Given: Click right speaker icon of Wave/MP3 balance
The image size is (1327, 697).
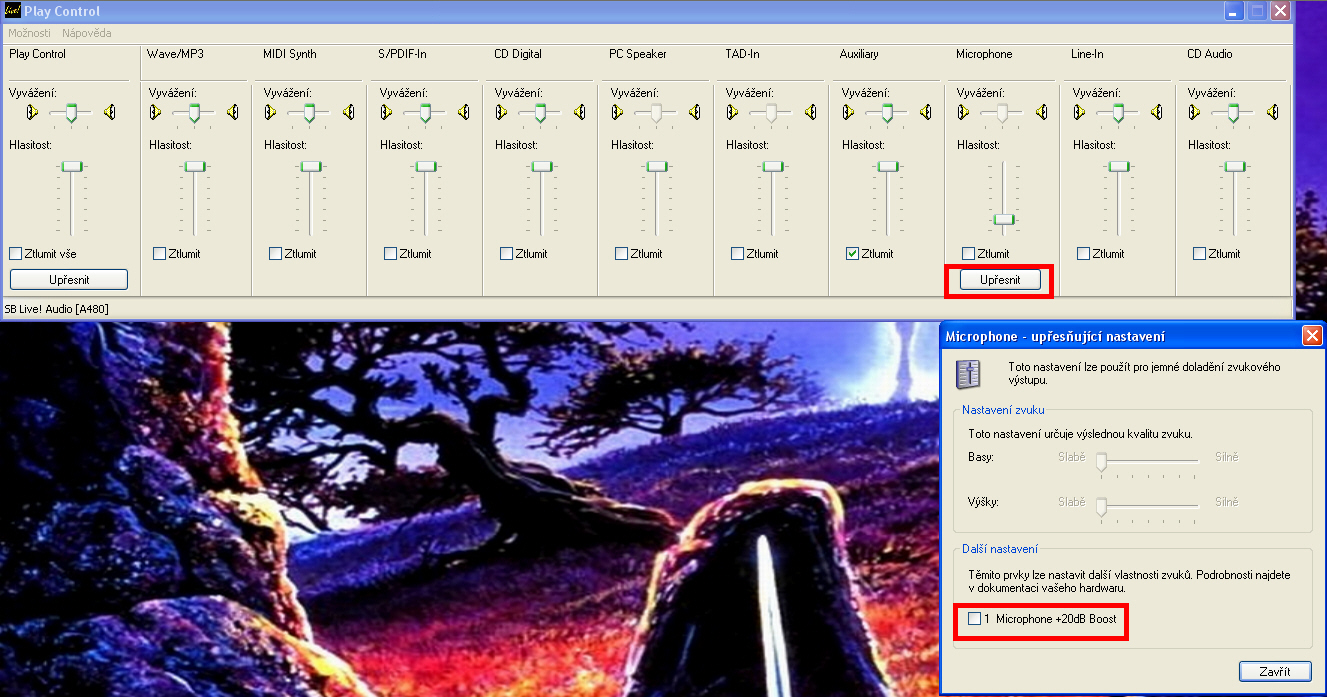Looking at the screenshot, I should tap(233, 112).
